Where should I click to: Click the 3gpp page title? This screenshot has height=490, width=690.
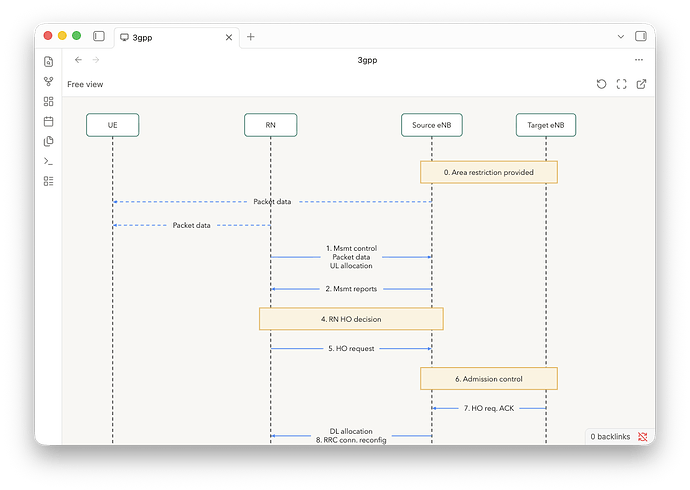[x=367, y=60]
